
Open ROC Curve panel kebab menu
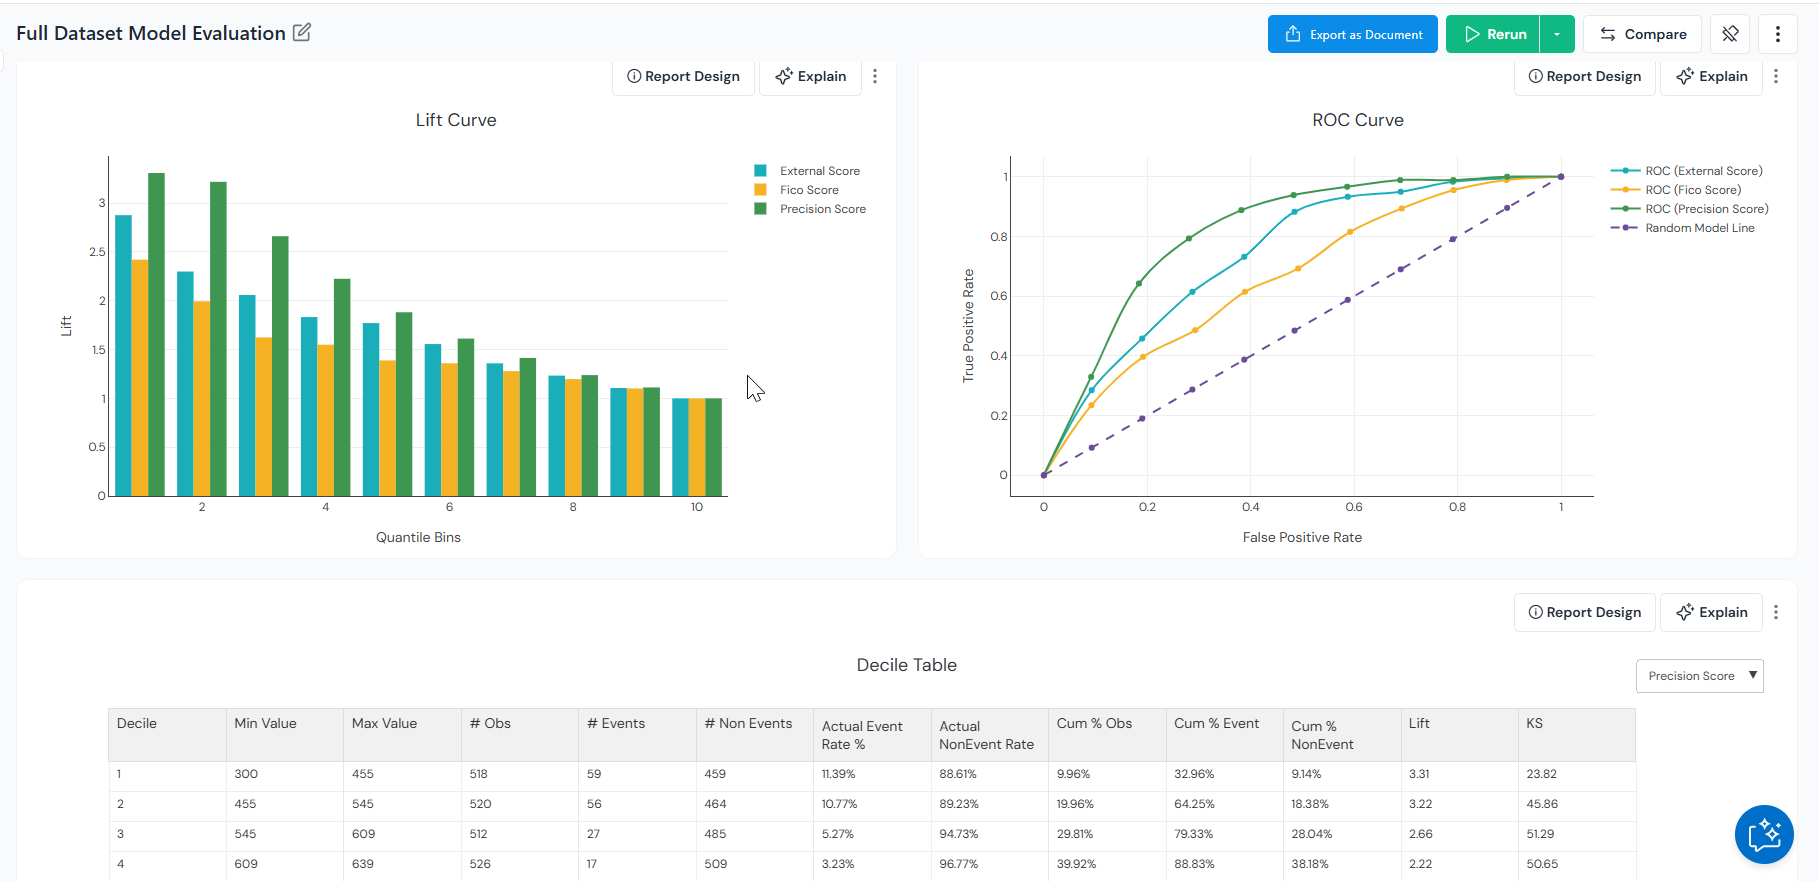(1776, 77)
